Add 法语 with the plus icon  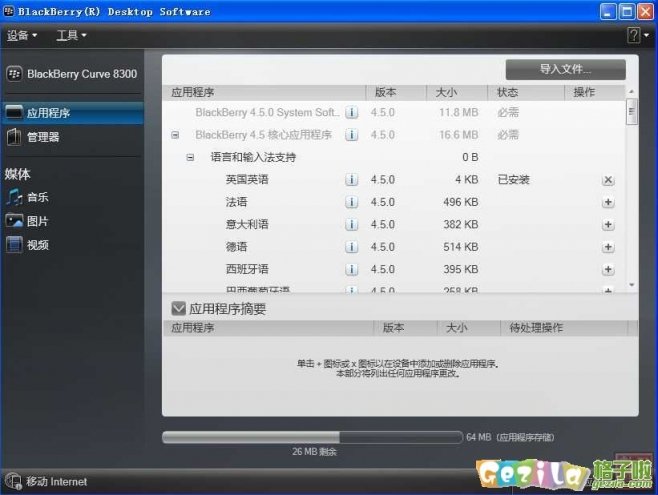(608, 202)
